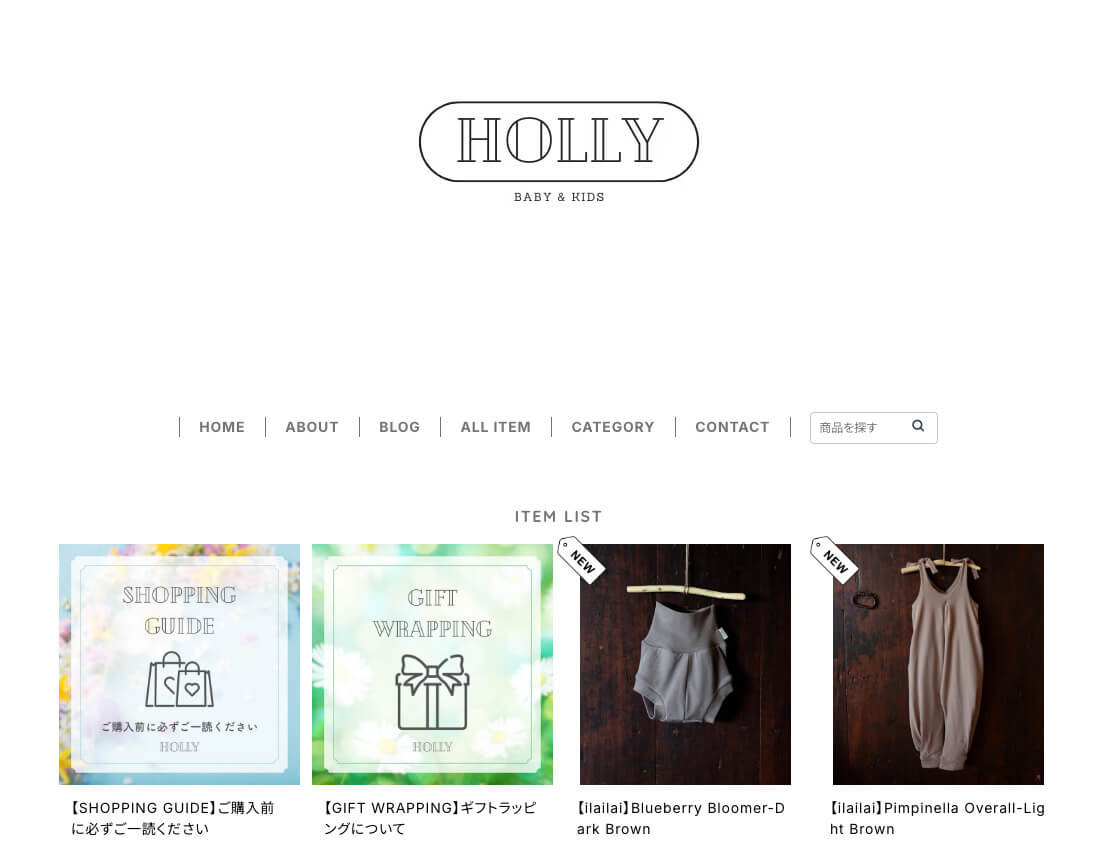Click the NEW tag on Blueberry Bloomer

(x=581, y=560)
